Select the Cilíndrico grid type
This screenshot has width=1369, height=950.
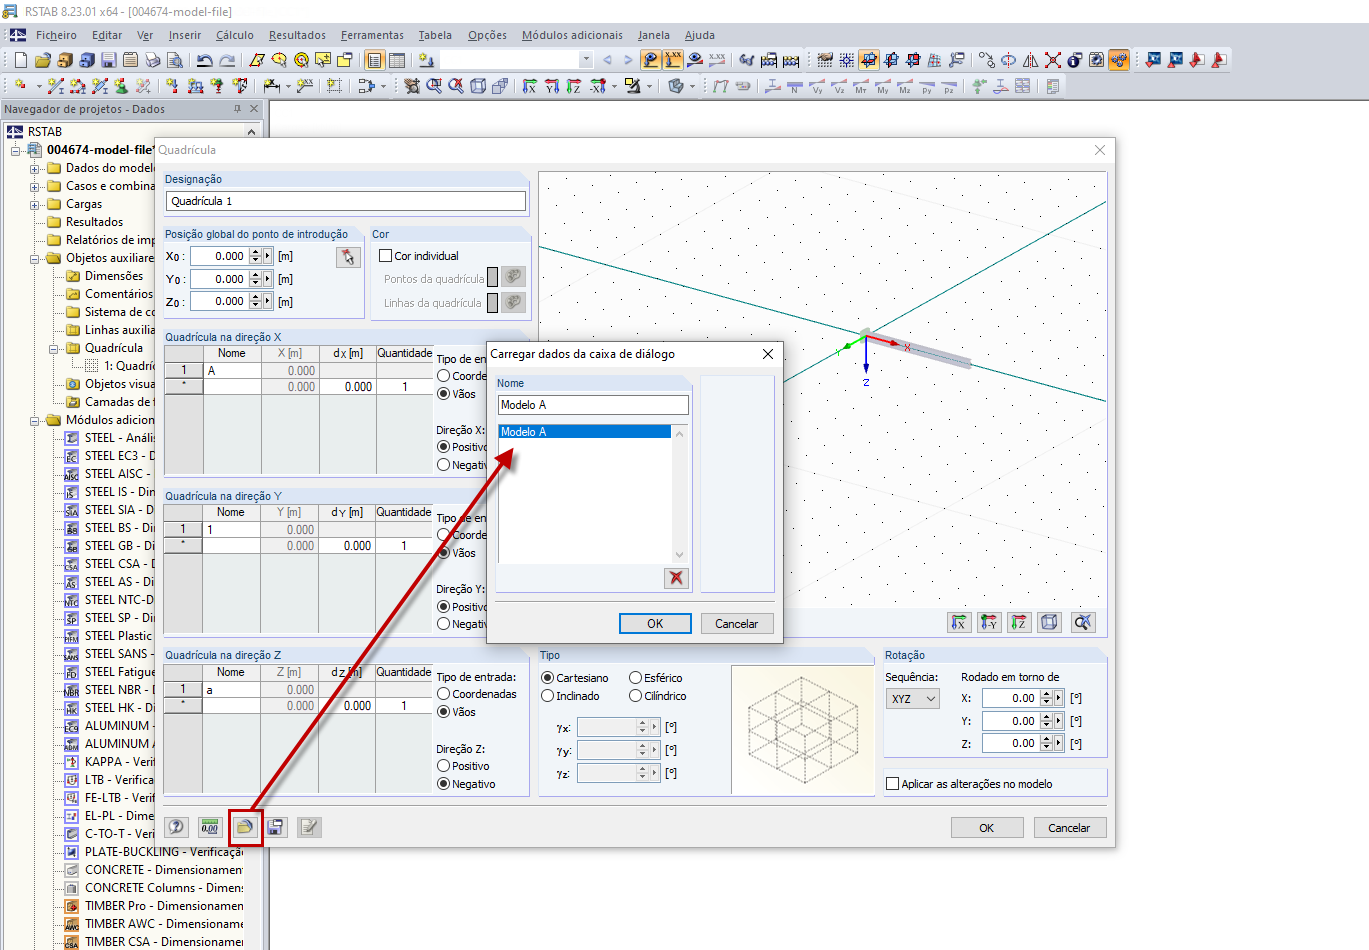(x=636, y=696)
